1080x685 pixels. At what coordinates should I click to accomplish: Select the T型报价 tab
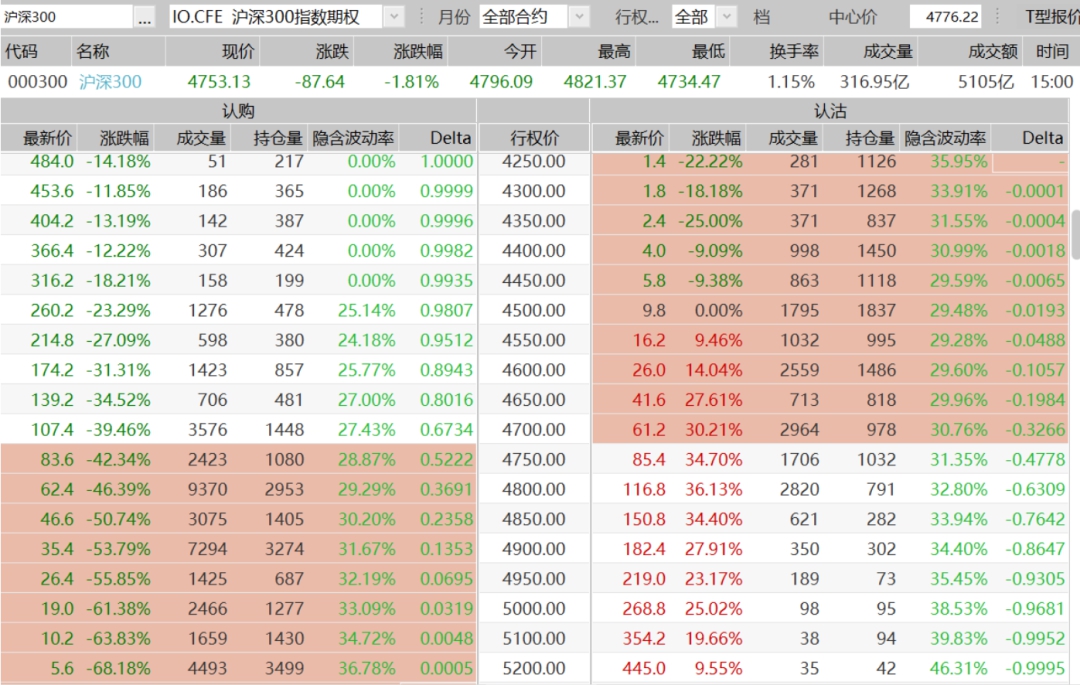[x=1052, y=17]
